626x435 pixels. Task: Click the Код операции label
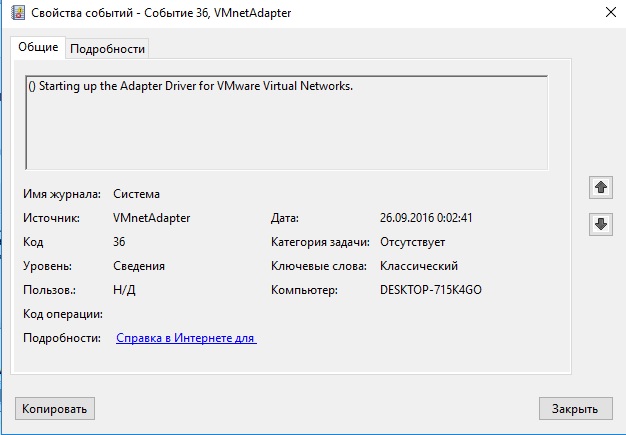click(63, 314)
